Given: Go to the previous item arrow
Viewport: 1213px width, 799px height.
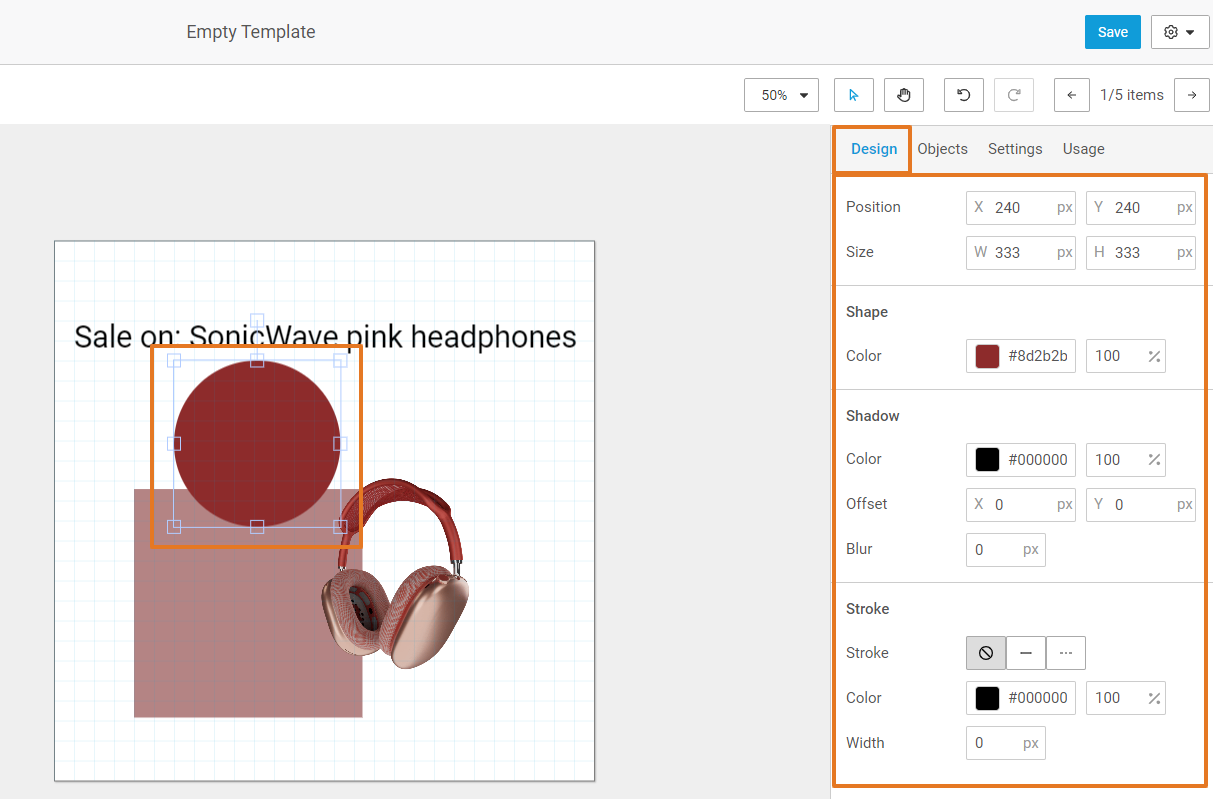Looking at the screenshot, I should (1072, 95).
